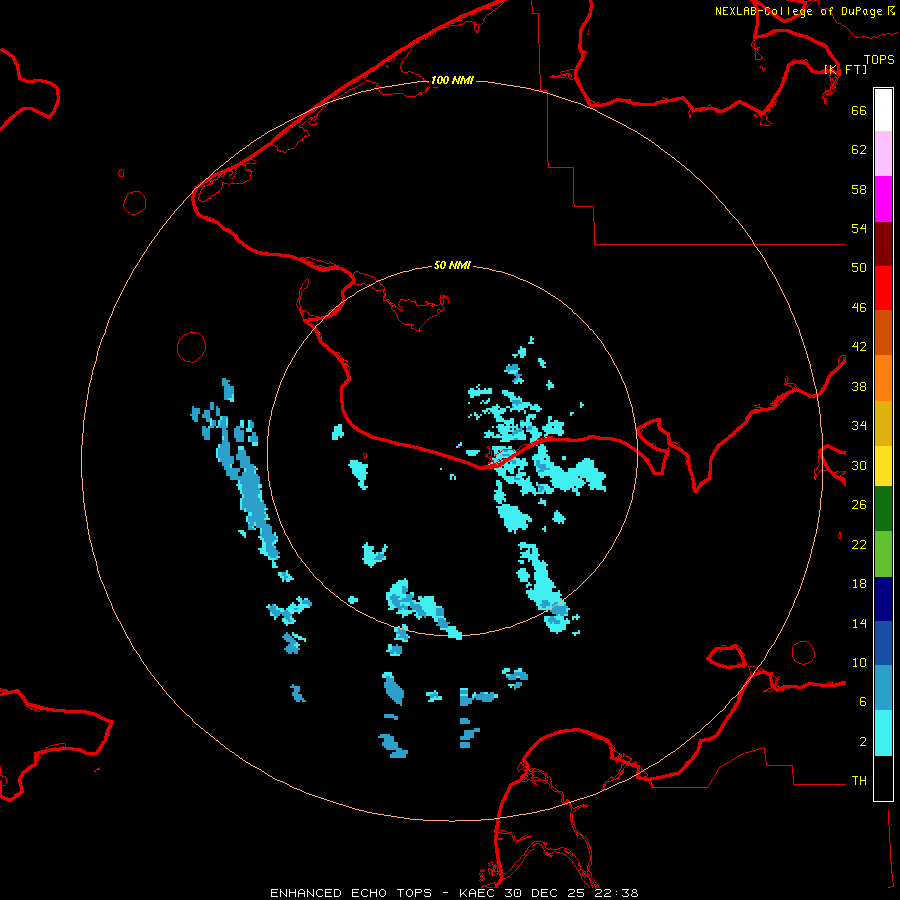Click the '22' legend value
The image size is (900, 900).
pos(859,544)
